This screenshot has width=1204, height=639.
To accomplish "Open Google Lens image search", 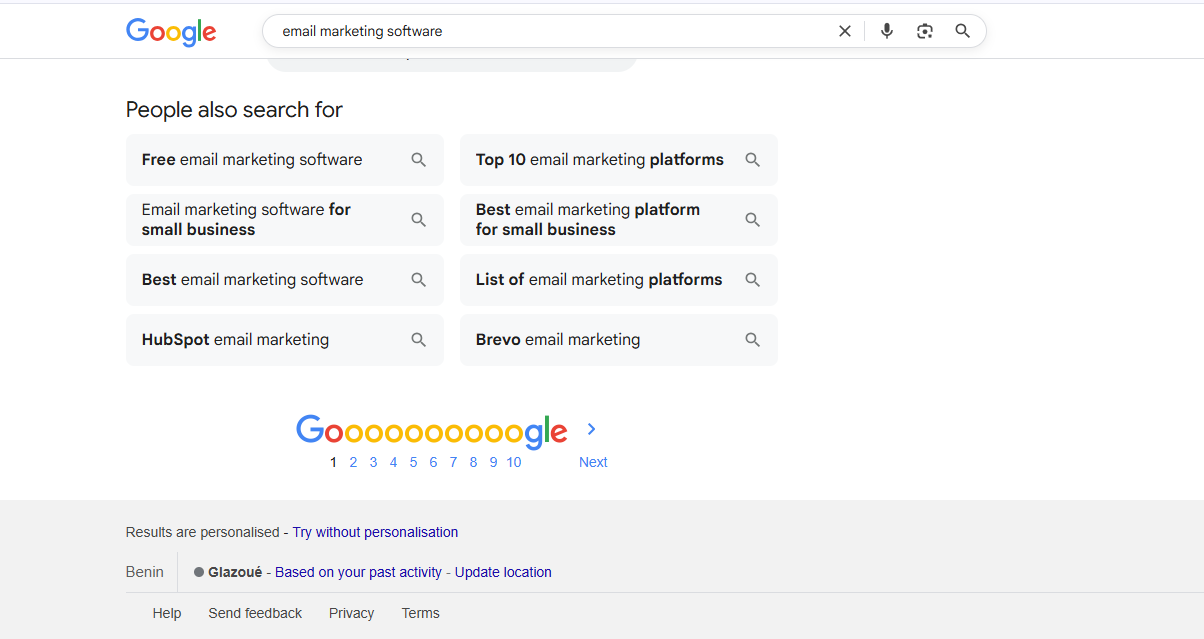I will (x=924, y=31).
